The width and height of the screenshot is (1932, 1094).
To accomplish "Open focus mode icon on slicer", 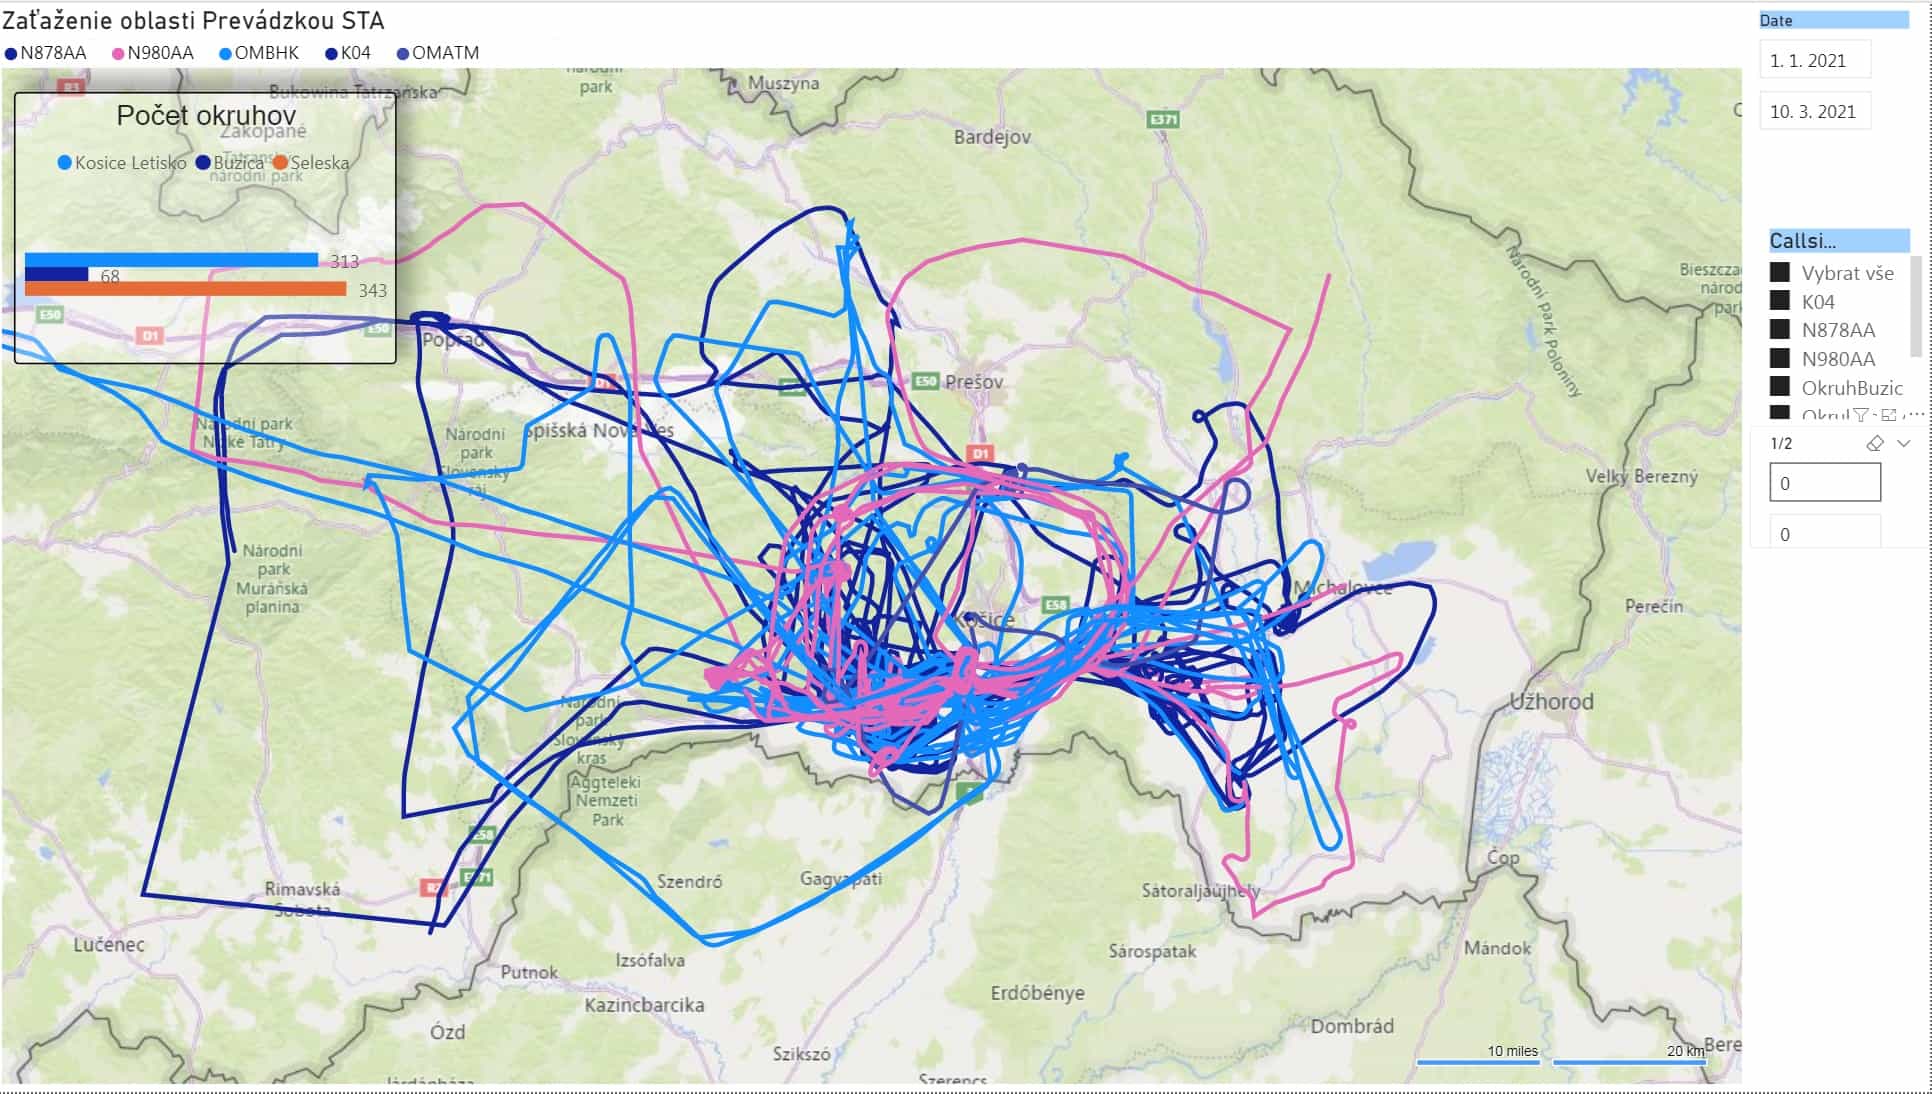I will (x=1888, y=415).
